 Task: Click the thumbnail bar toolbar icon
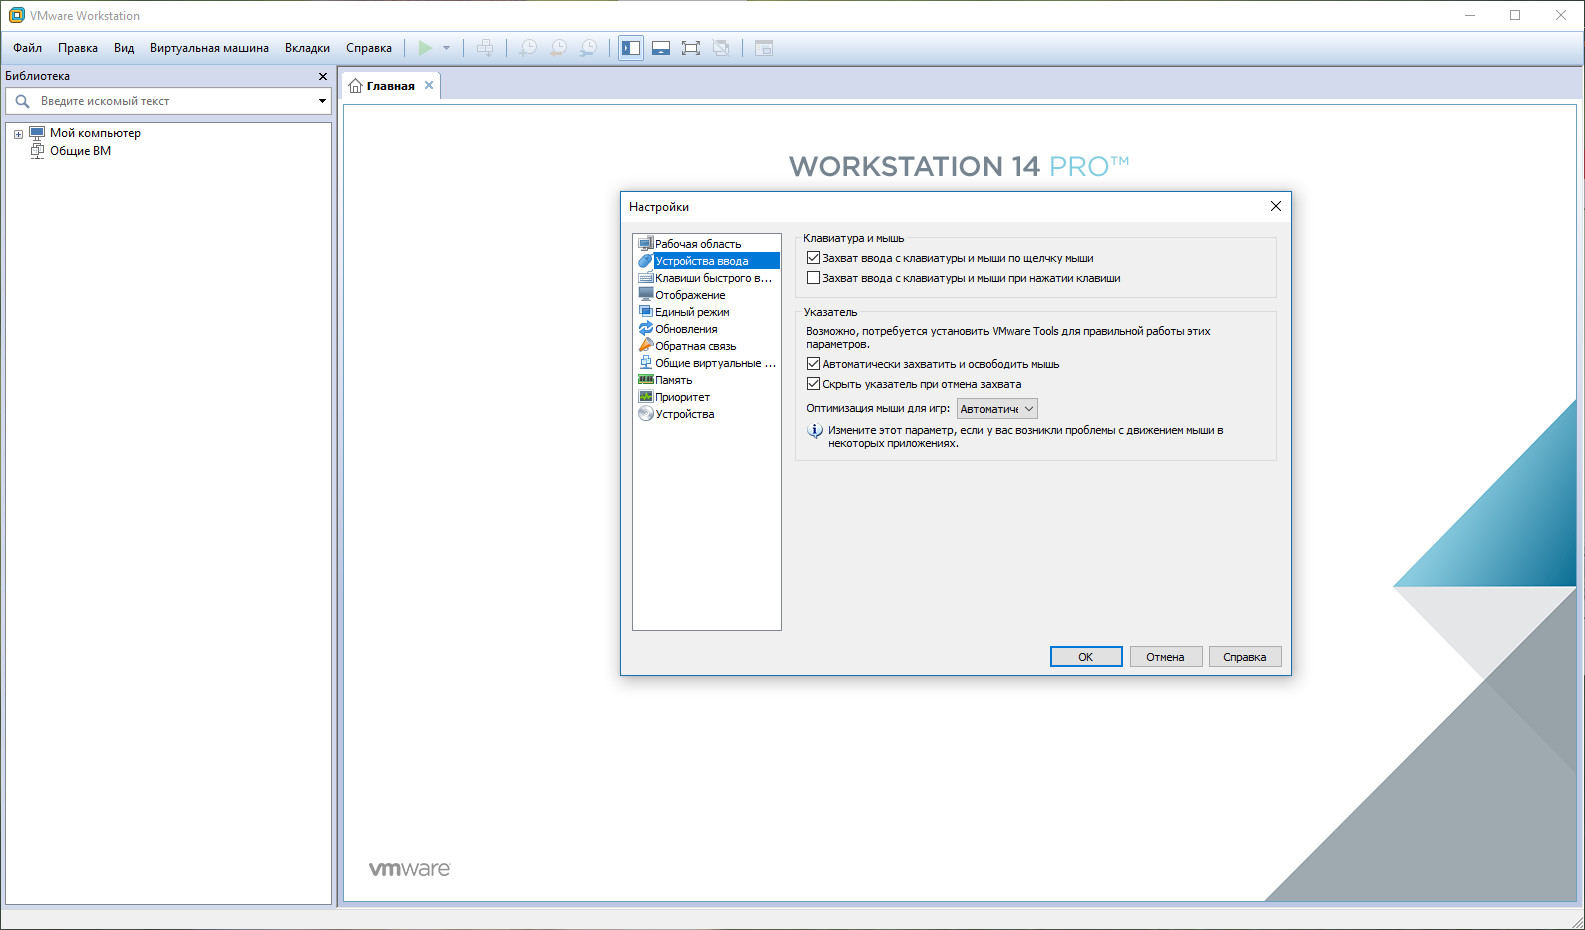pyautogui.click(x=661, y=48)
